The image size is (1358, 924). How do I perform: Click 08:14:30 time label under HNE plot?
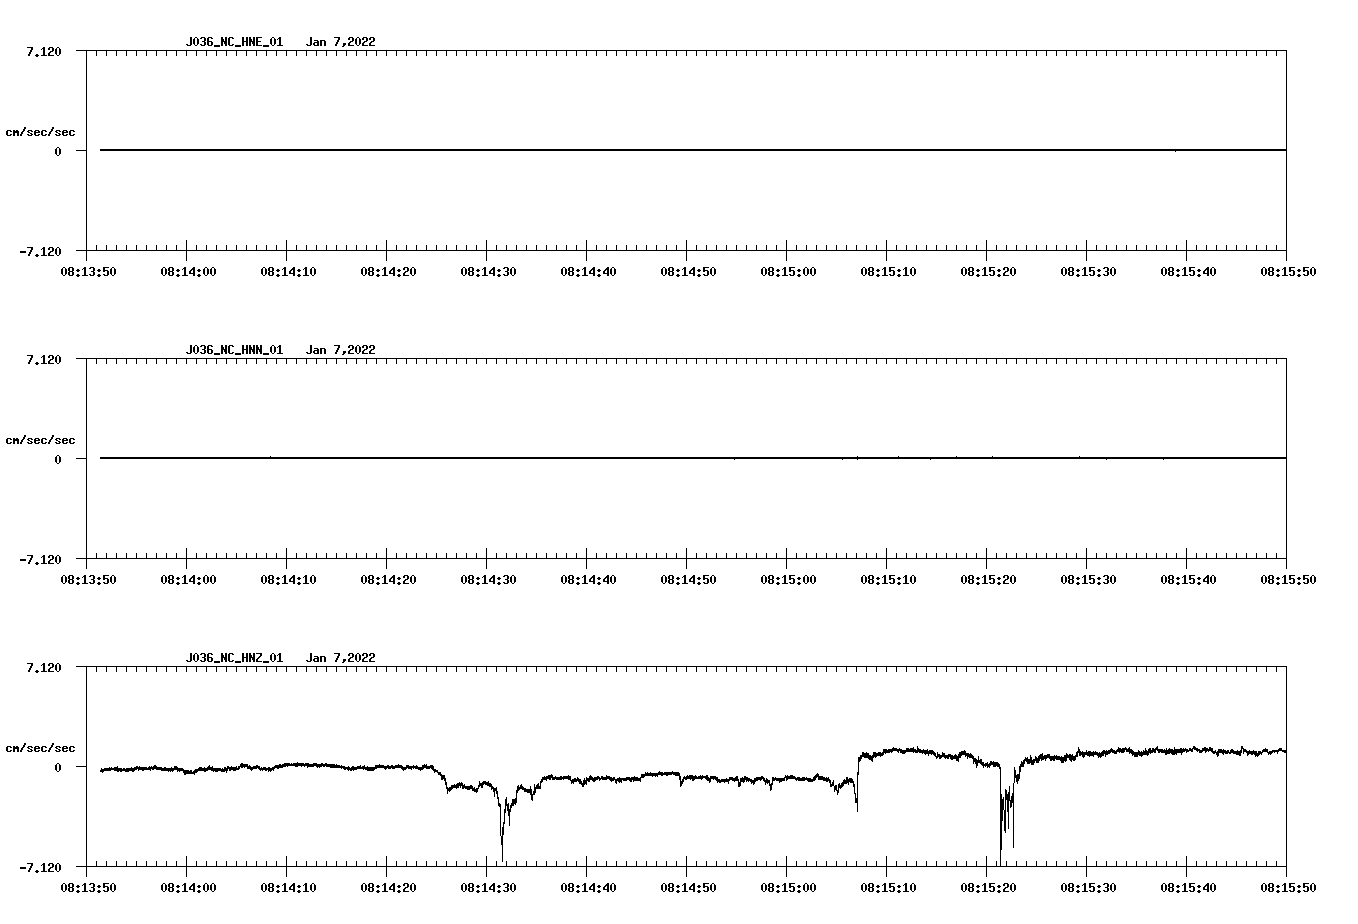tap(488, 271)
